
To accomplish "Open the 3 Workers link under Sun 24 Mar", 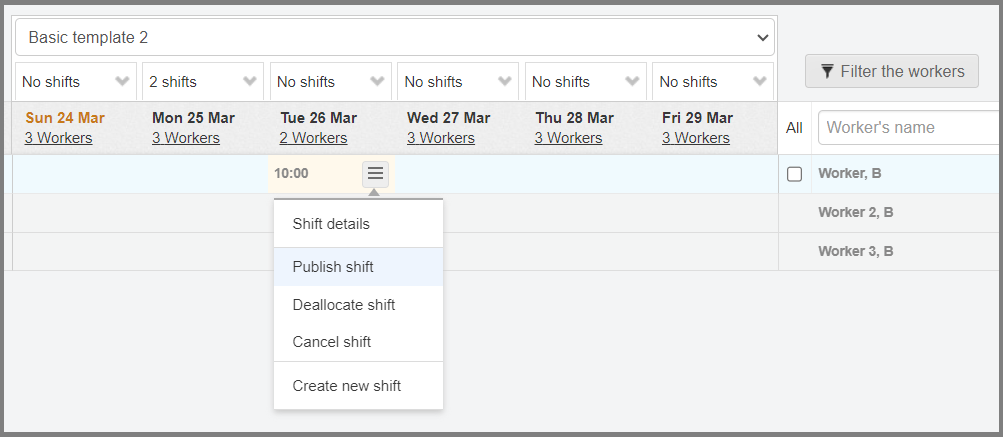I will click(58, 138).
